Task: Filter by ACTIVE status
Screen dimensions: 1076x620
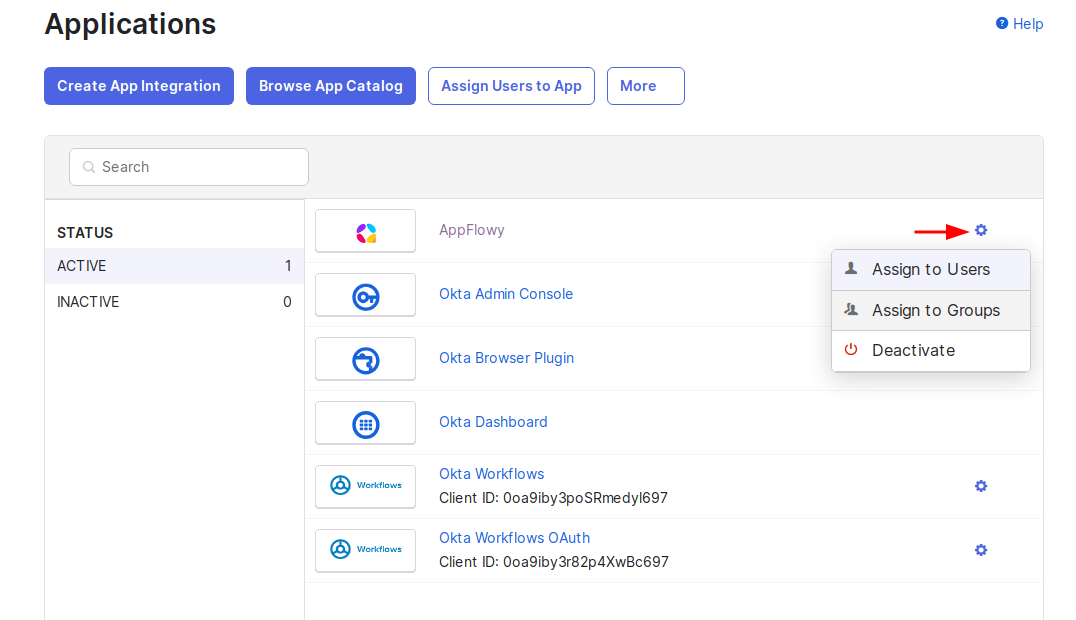Action: (x=174, y=266)
